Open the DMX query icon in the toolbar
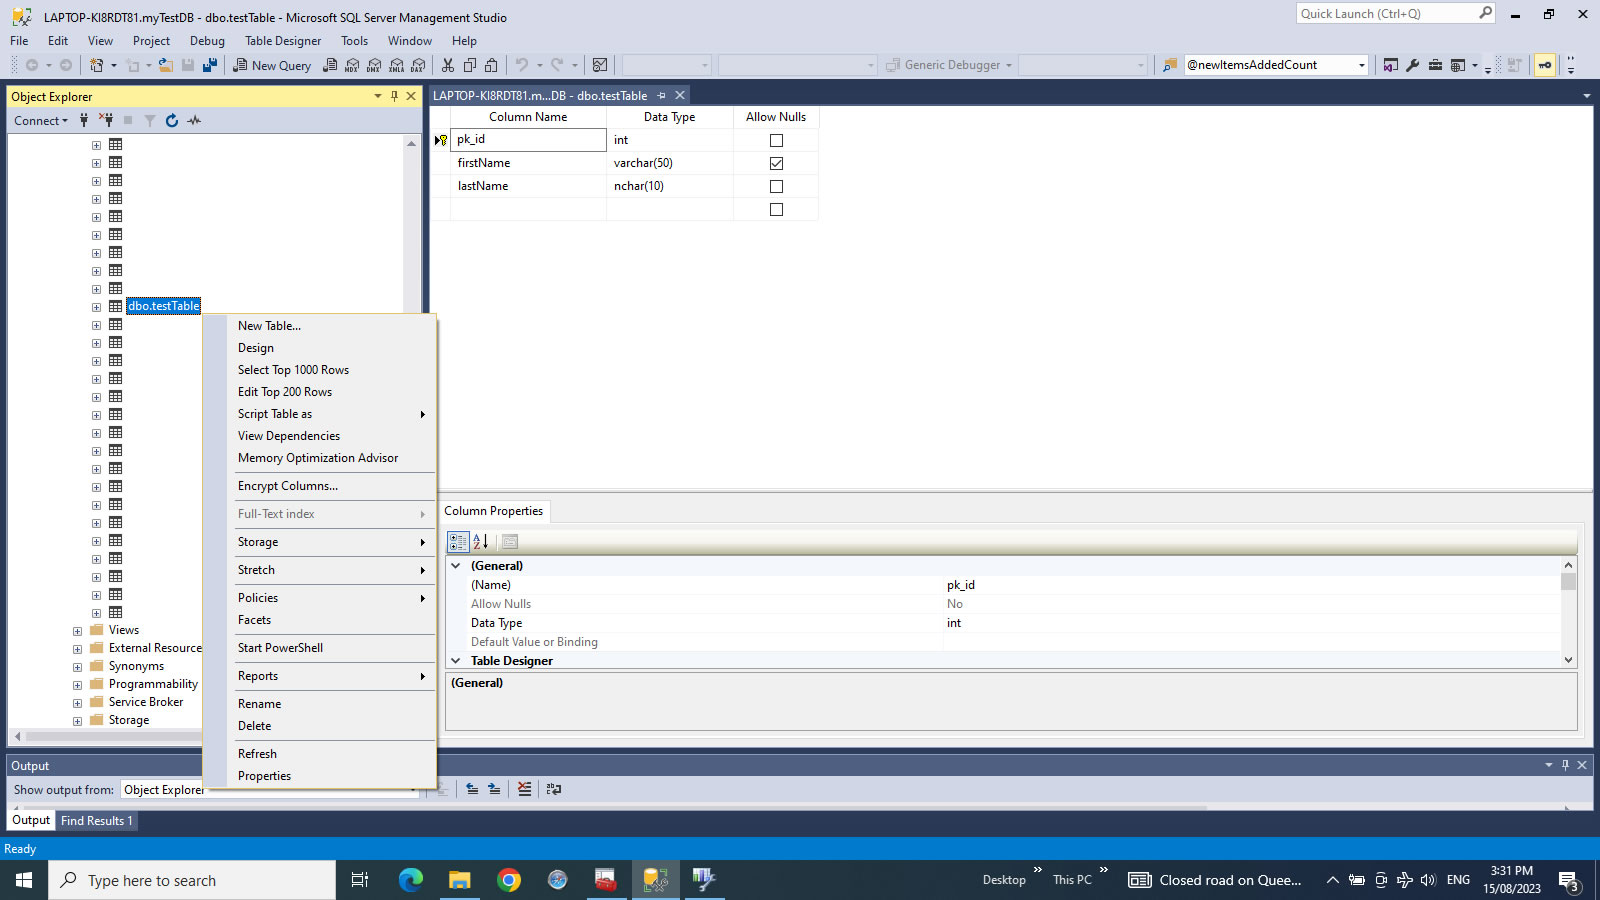 point(374,65)
